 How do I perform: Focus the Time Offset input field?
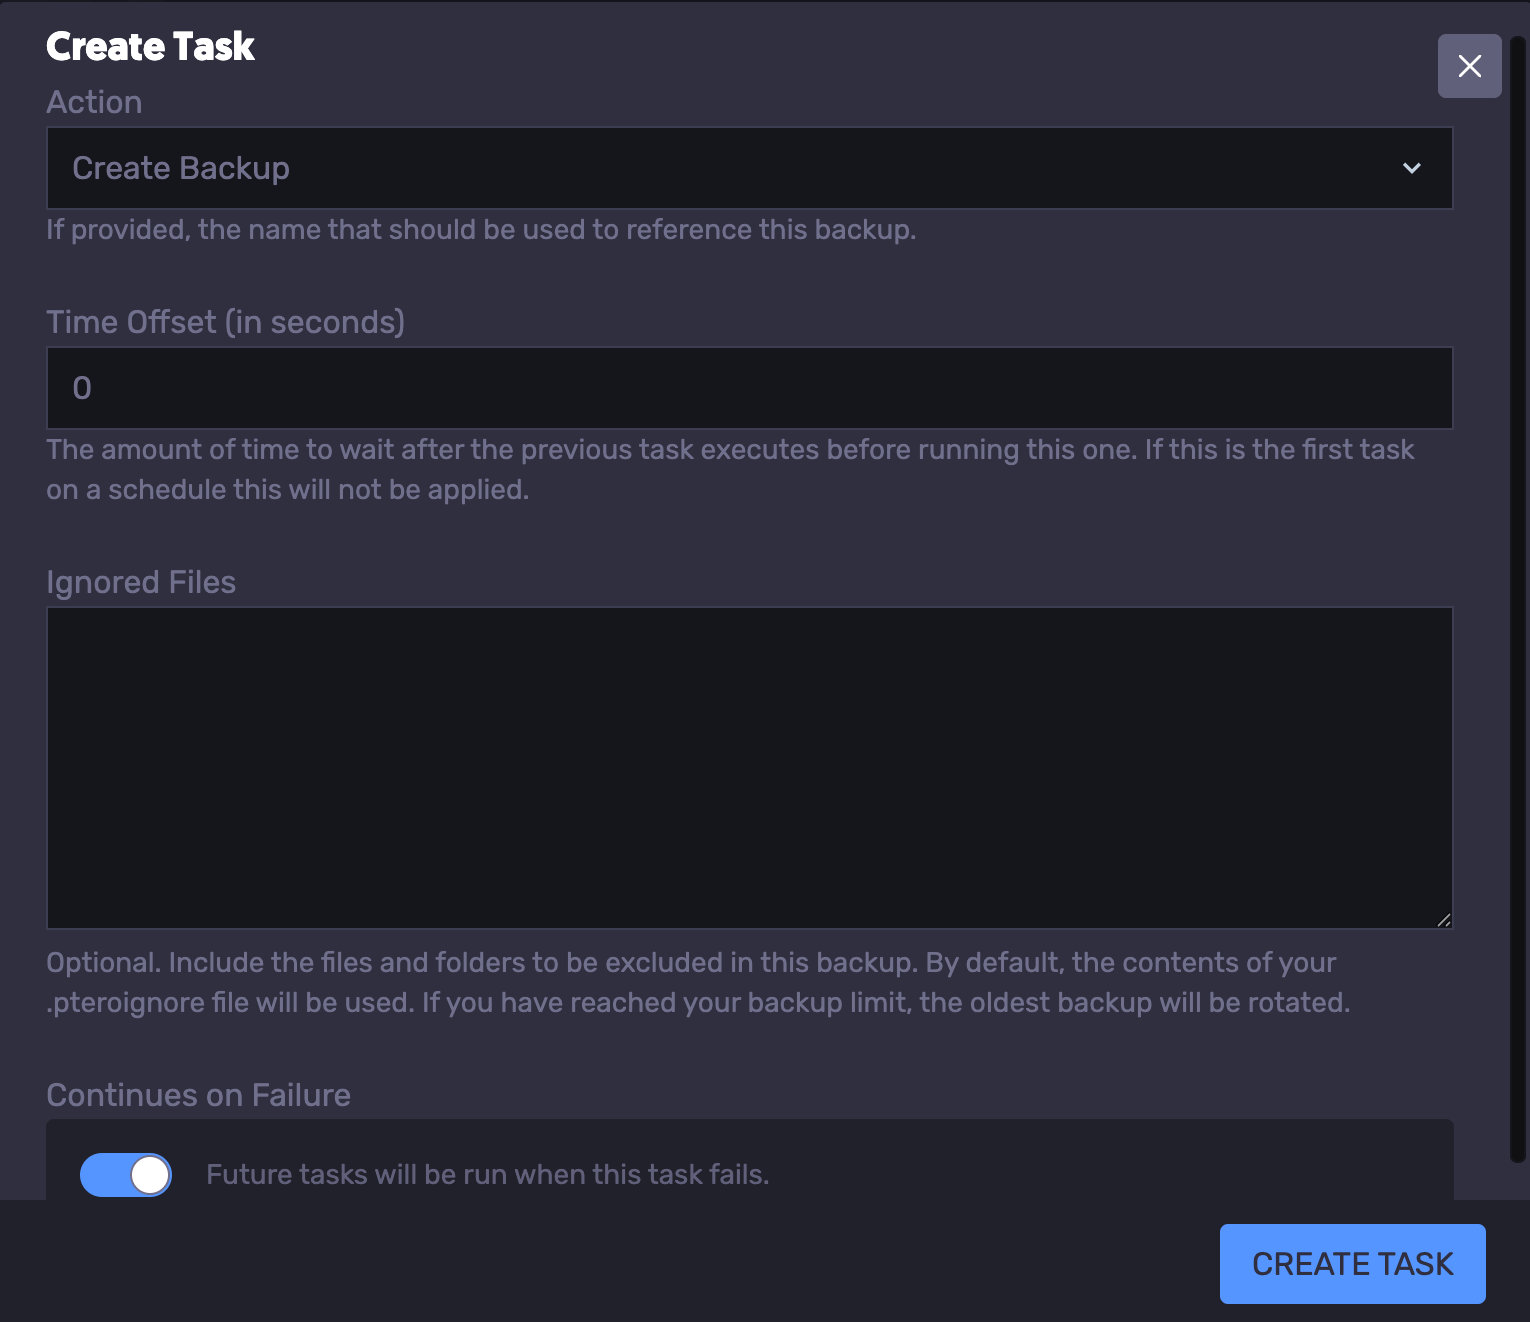(748, 388)
